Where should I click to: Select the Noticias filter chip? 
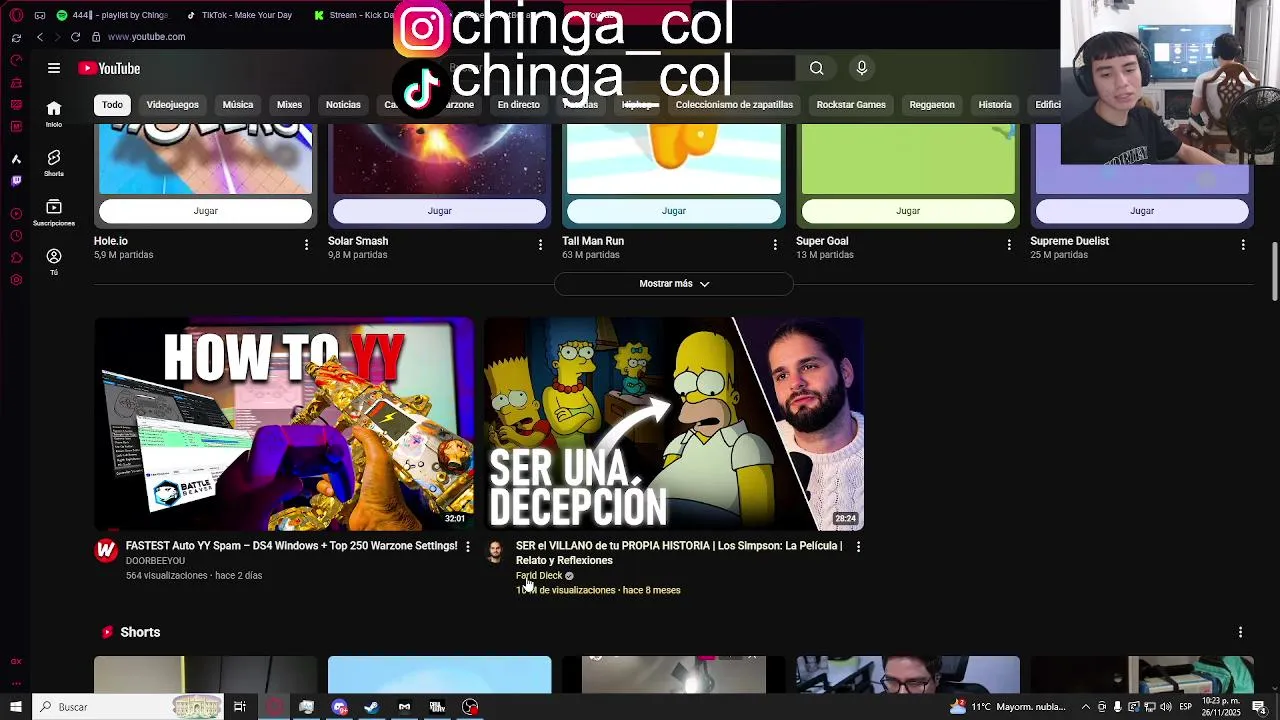pos(343,105)
